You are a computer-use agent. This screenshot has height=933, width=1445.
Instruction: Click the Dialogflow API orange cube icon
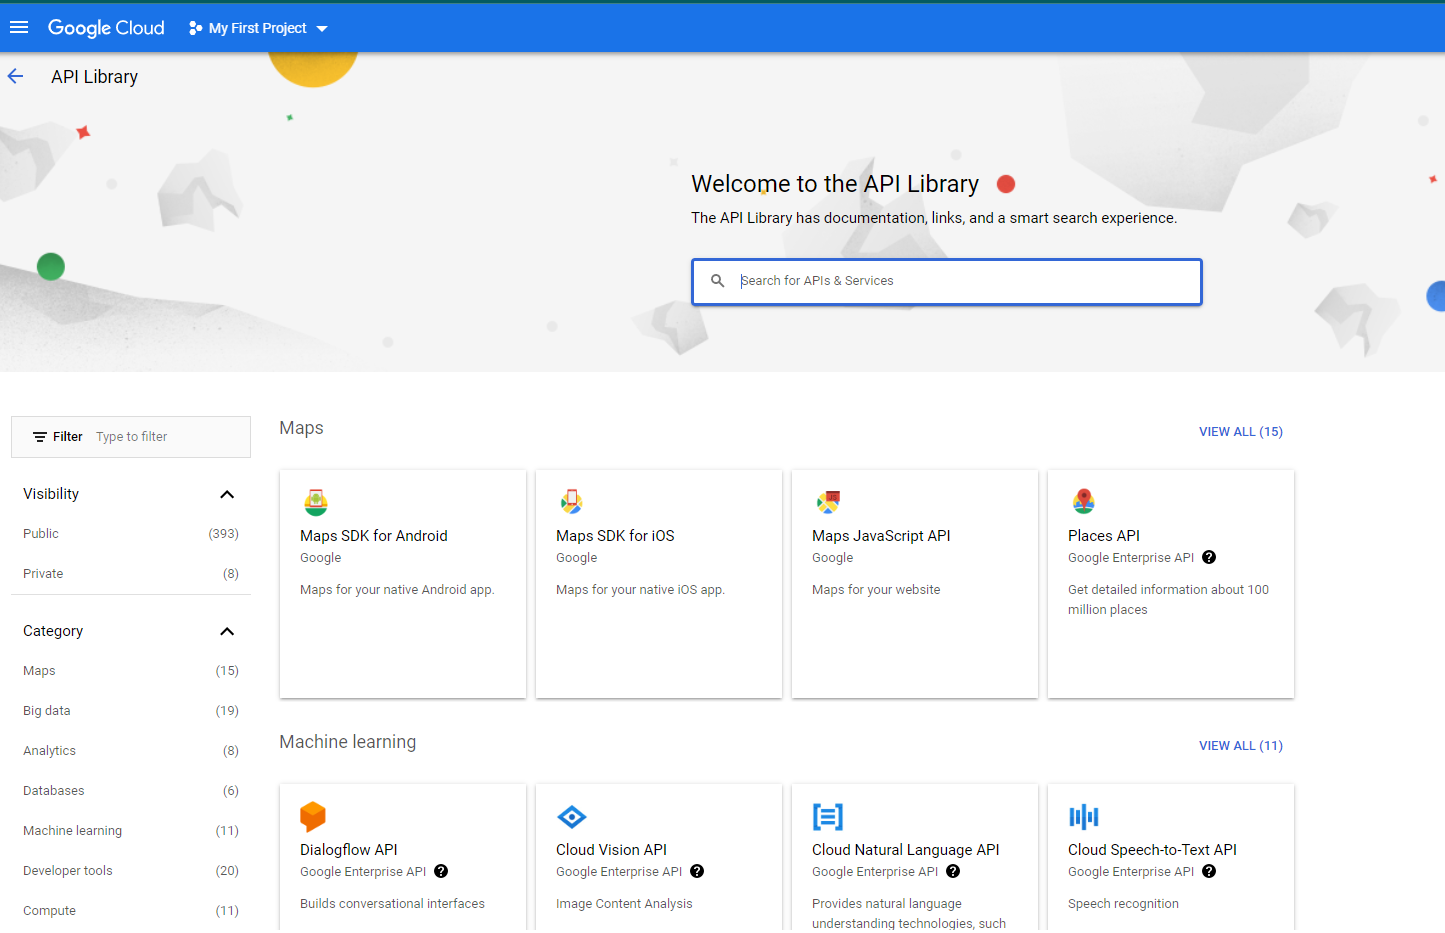[x=313, y=816]
